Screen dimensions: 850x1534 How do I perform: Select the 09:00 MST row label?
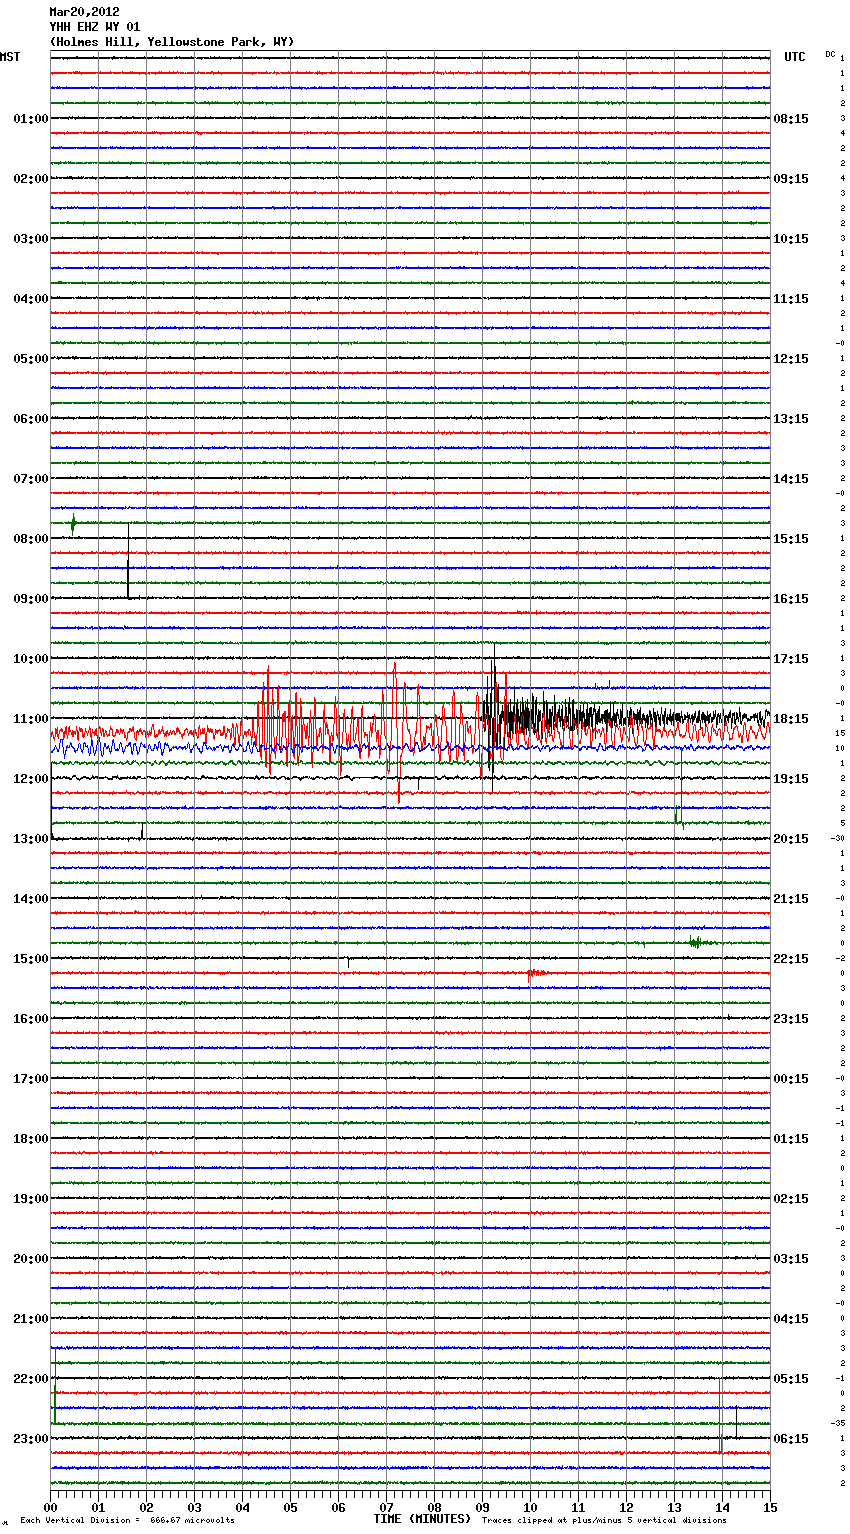[x=31, y=599]
